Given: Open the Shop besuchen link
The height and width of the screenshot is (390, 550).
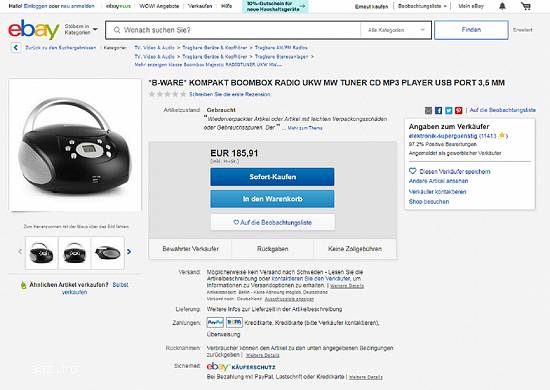Looking at the screenshot, I should pyautogui.click(x=429, y=202).
